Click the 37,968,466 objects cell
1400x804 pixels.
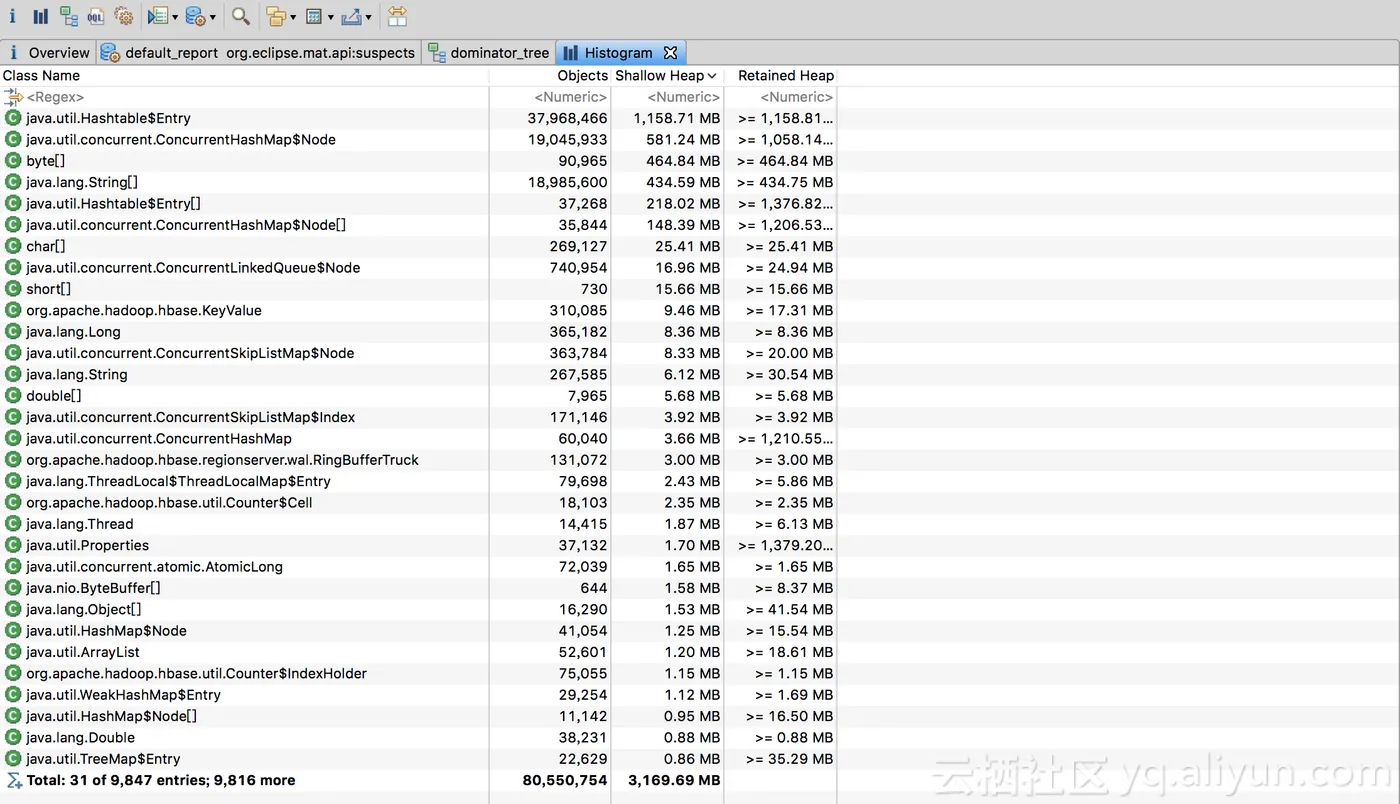[567, 118]
